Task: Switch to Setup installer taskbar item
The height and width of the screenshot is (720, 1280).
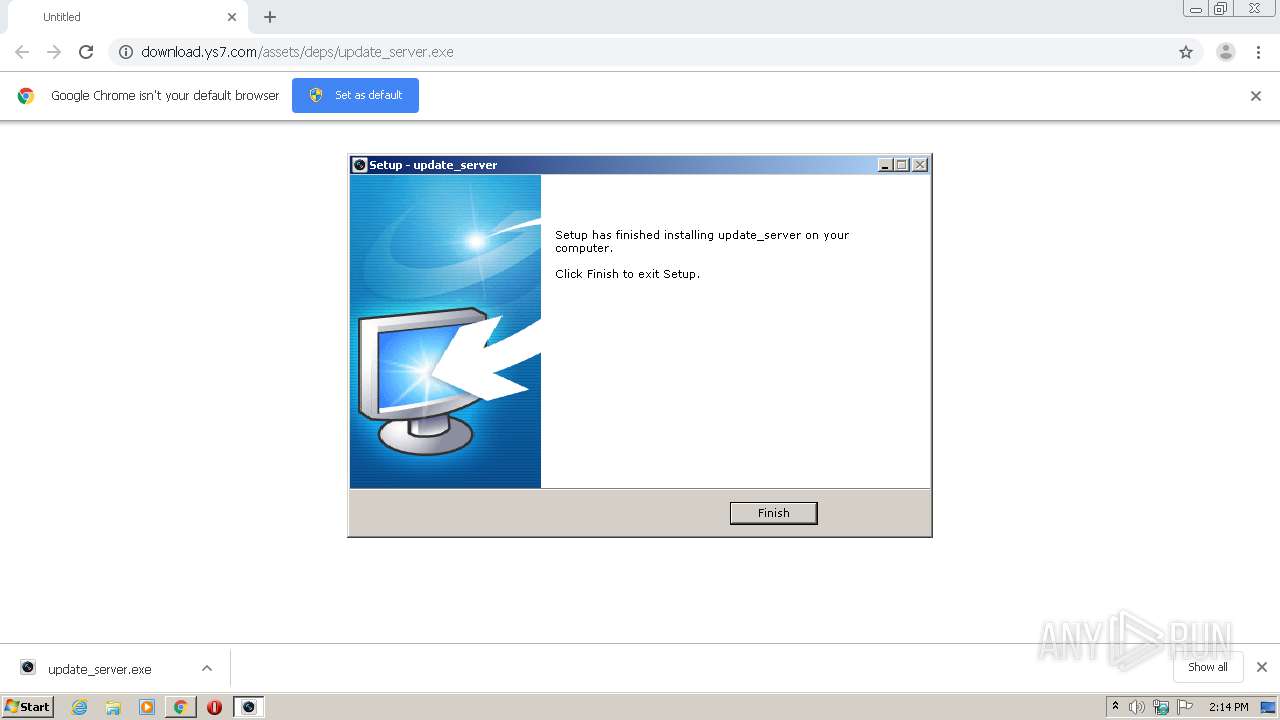Action: tap(249, 707)
